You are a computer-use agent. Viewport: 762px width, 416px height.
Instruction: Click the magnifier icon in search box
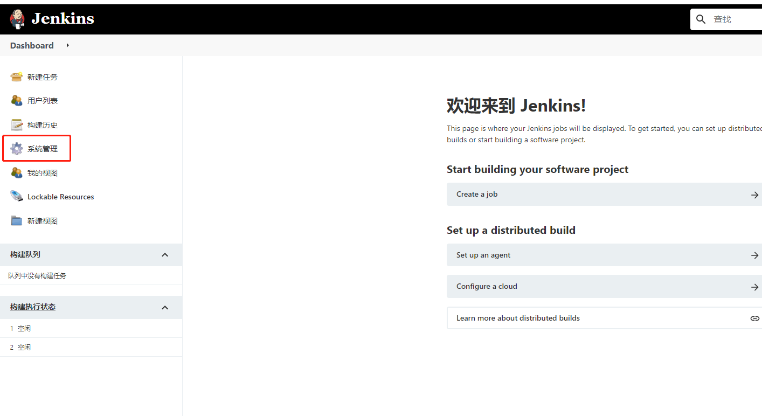(x=700, y=19)
